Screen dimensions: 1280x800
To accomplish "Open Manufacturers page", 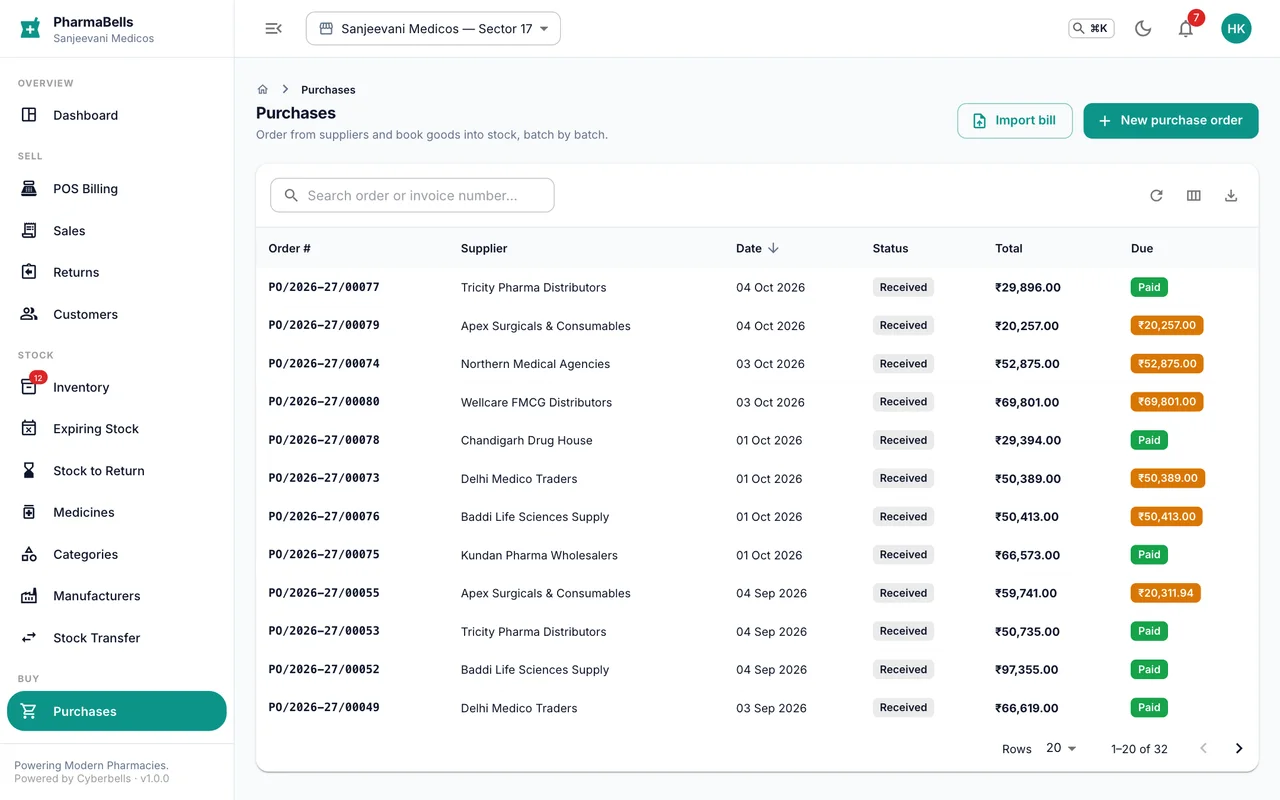I will click(x=117, y=596).
